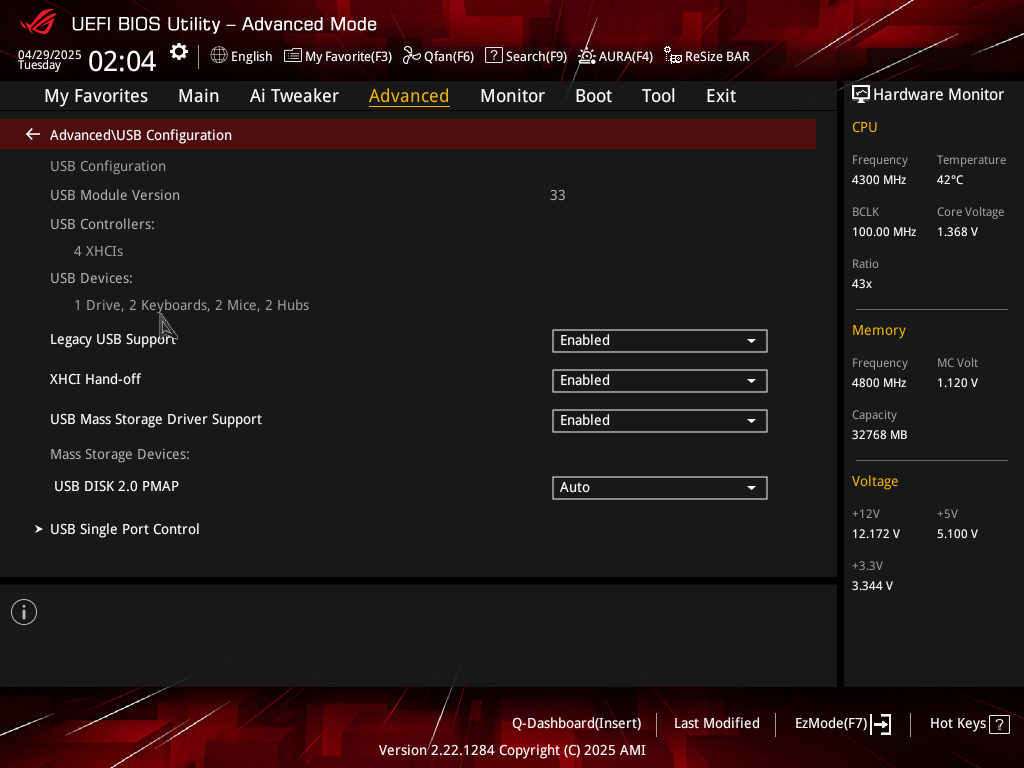
Task: Click the BCLK 100.00 MHz value
Action: click(884, 232)
